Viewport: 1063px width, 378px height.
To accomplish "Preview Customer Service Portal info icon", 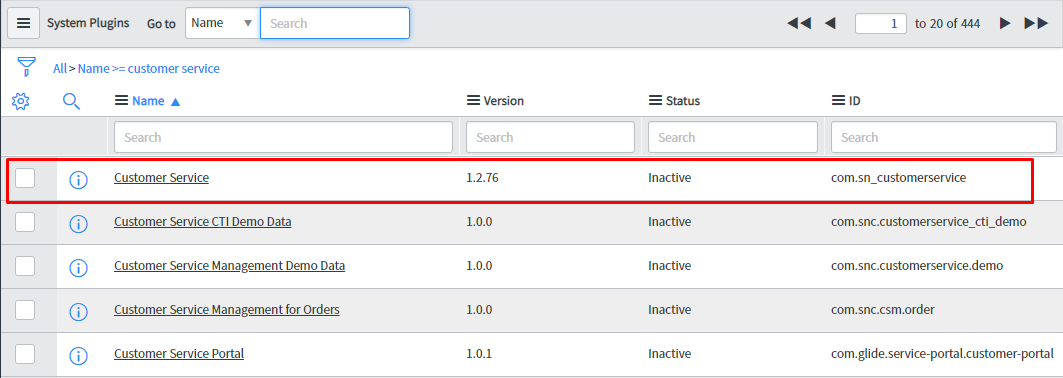I will [79, 355].
